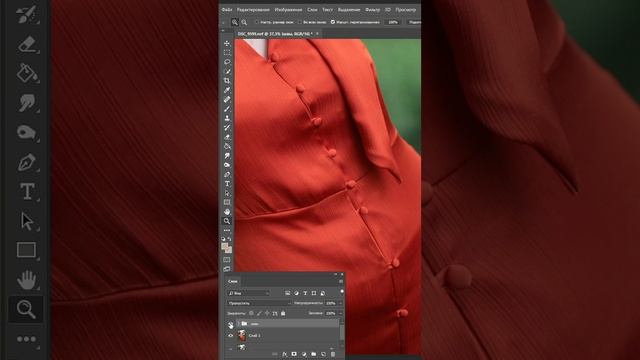Click the enlarged Zoom tool icon at far left
This screenshot has height=360, width=640.
26,309
